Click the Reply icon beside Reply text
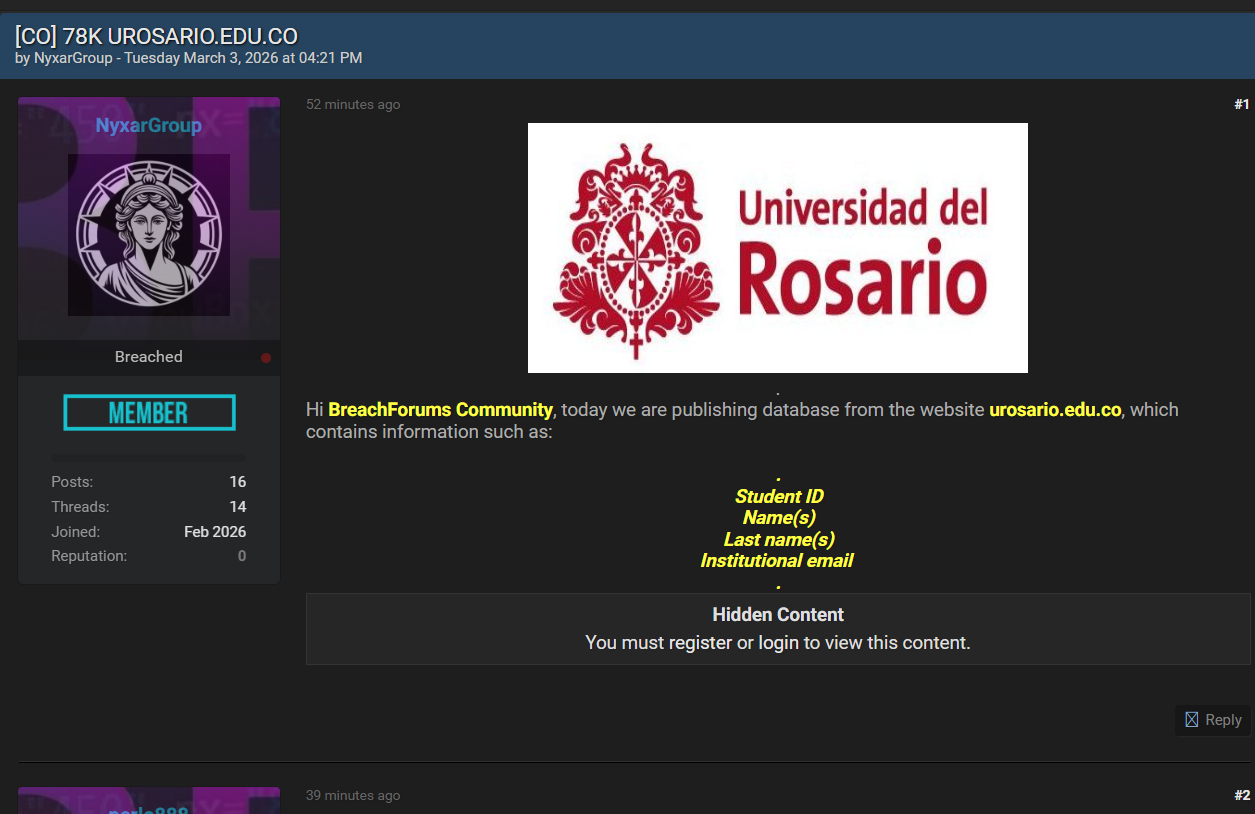 pos(1191,720)
